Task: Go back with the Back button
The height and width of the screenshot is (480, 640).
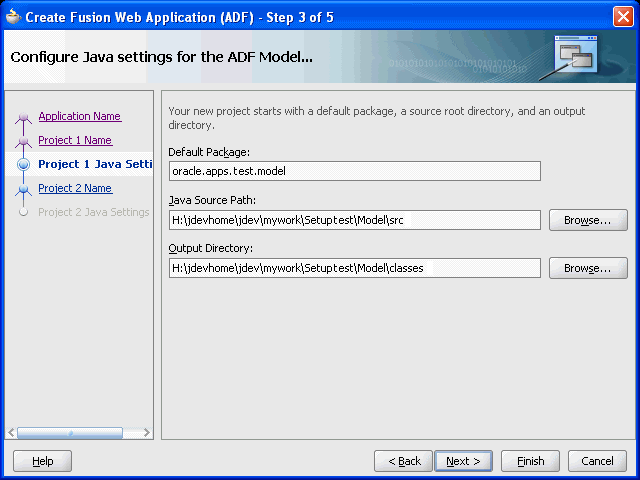Action: [403, 461]
